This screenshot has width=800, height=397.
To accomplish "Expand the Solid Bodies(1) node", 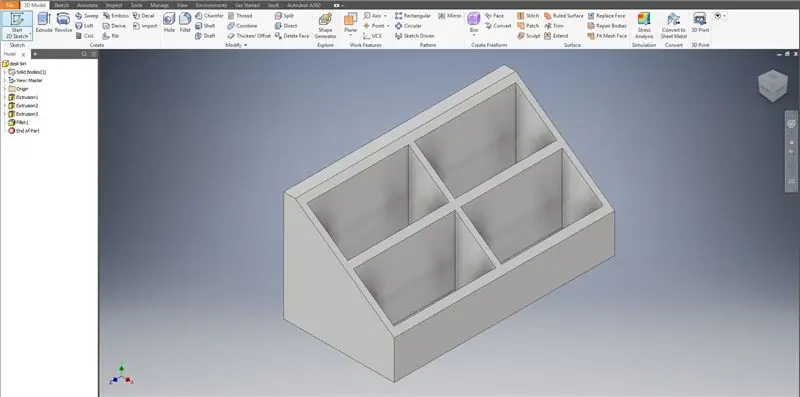I will (5, 72).
